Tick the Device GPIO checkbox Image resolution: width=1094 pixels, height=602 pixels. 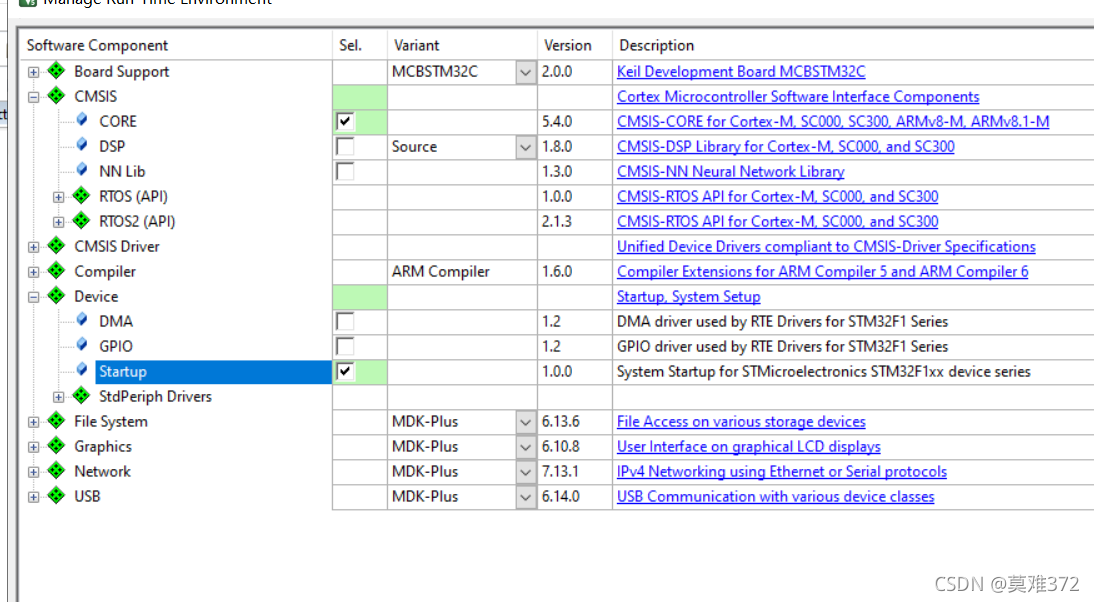[345, 347]
